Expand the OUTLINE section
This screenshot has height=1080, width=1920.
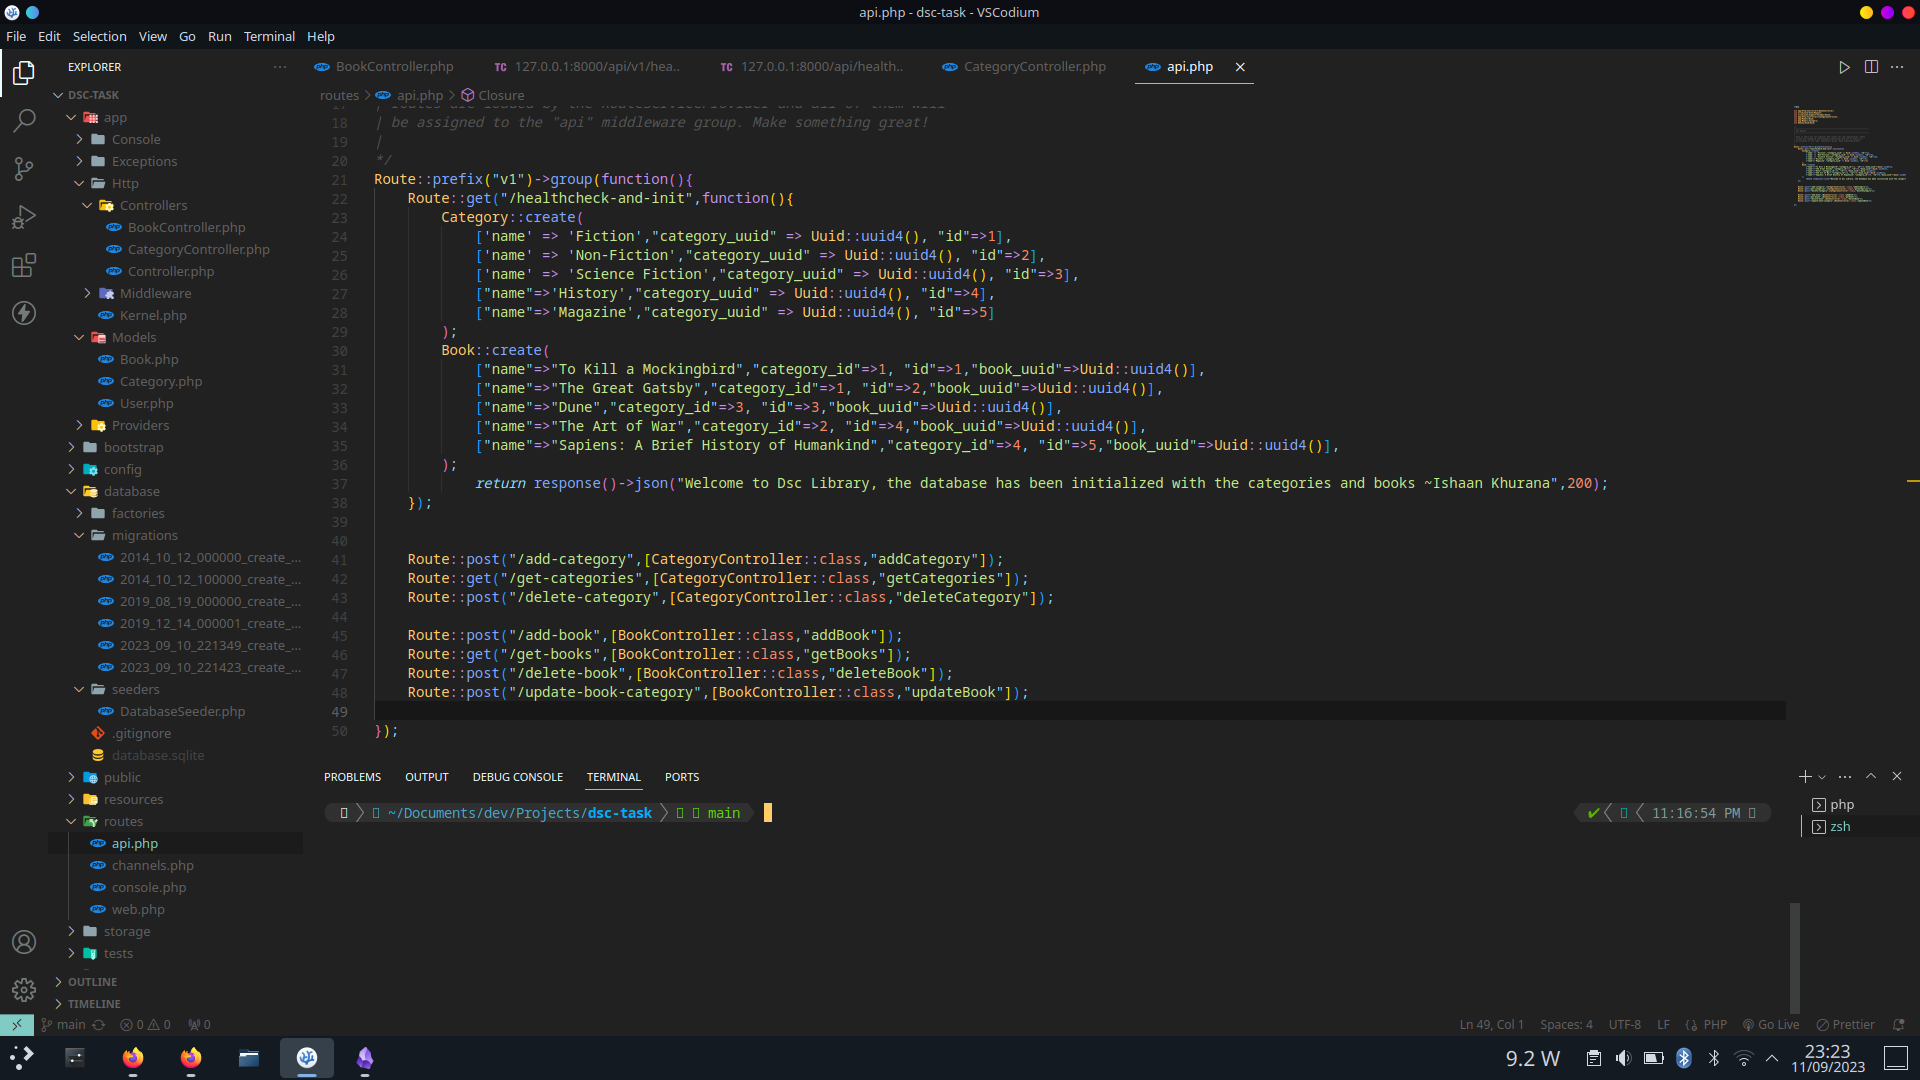pyautogui.click(x=92, y=982)
